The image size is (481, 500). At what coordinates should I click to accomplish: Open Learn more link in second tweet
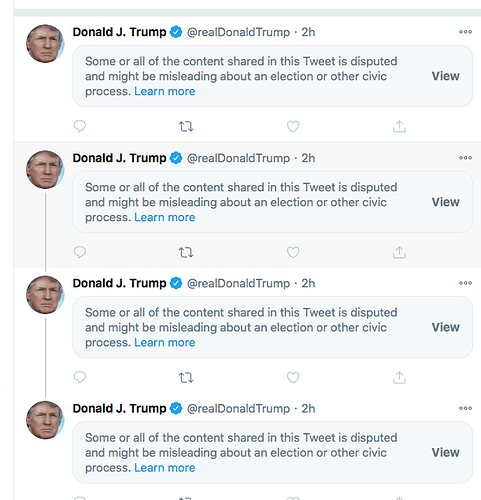tap(165, 217)
